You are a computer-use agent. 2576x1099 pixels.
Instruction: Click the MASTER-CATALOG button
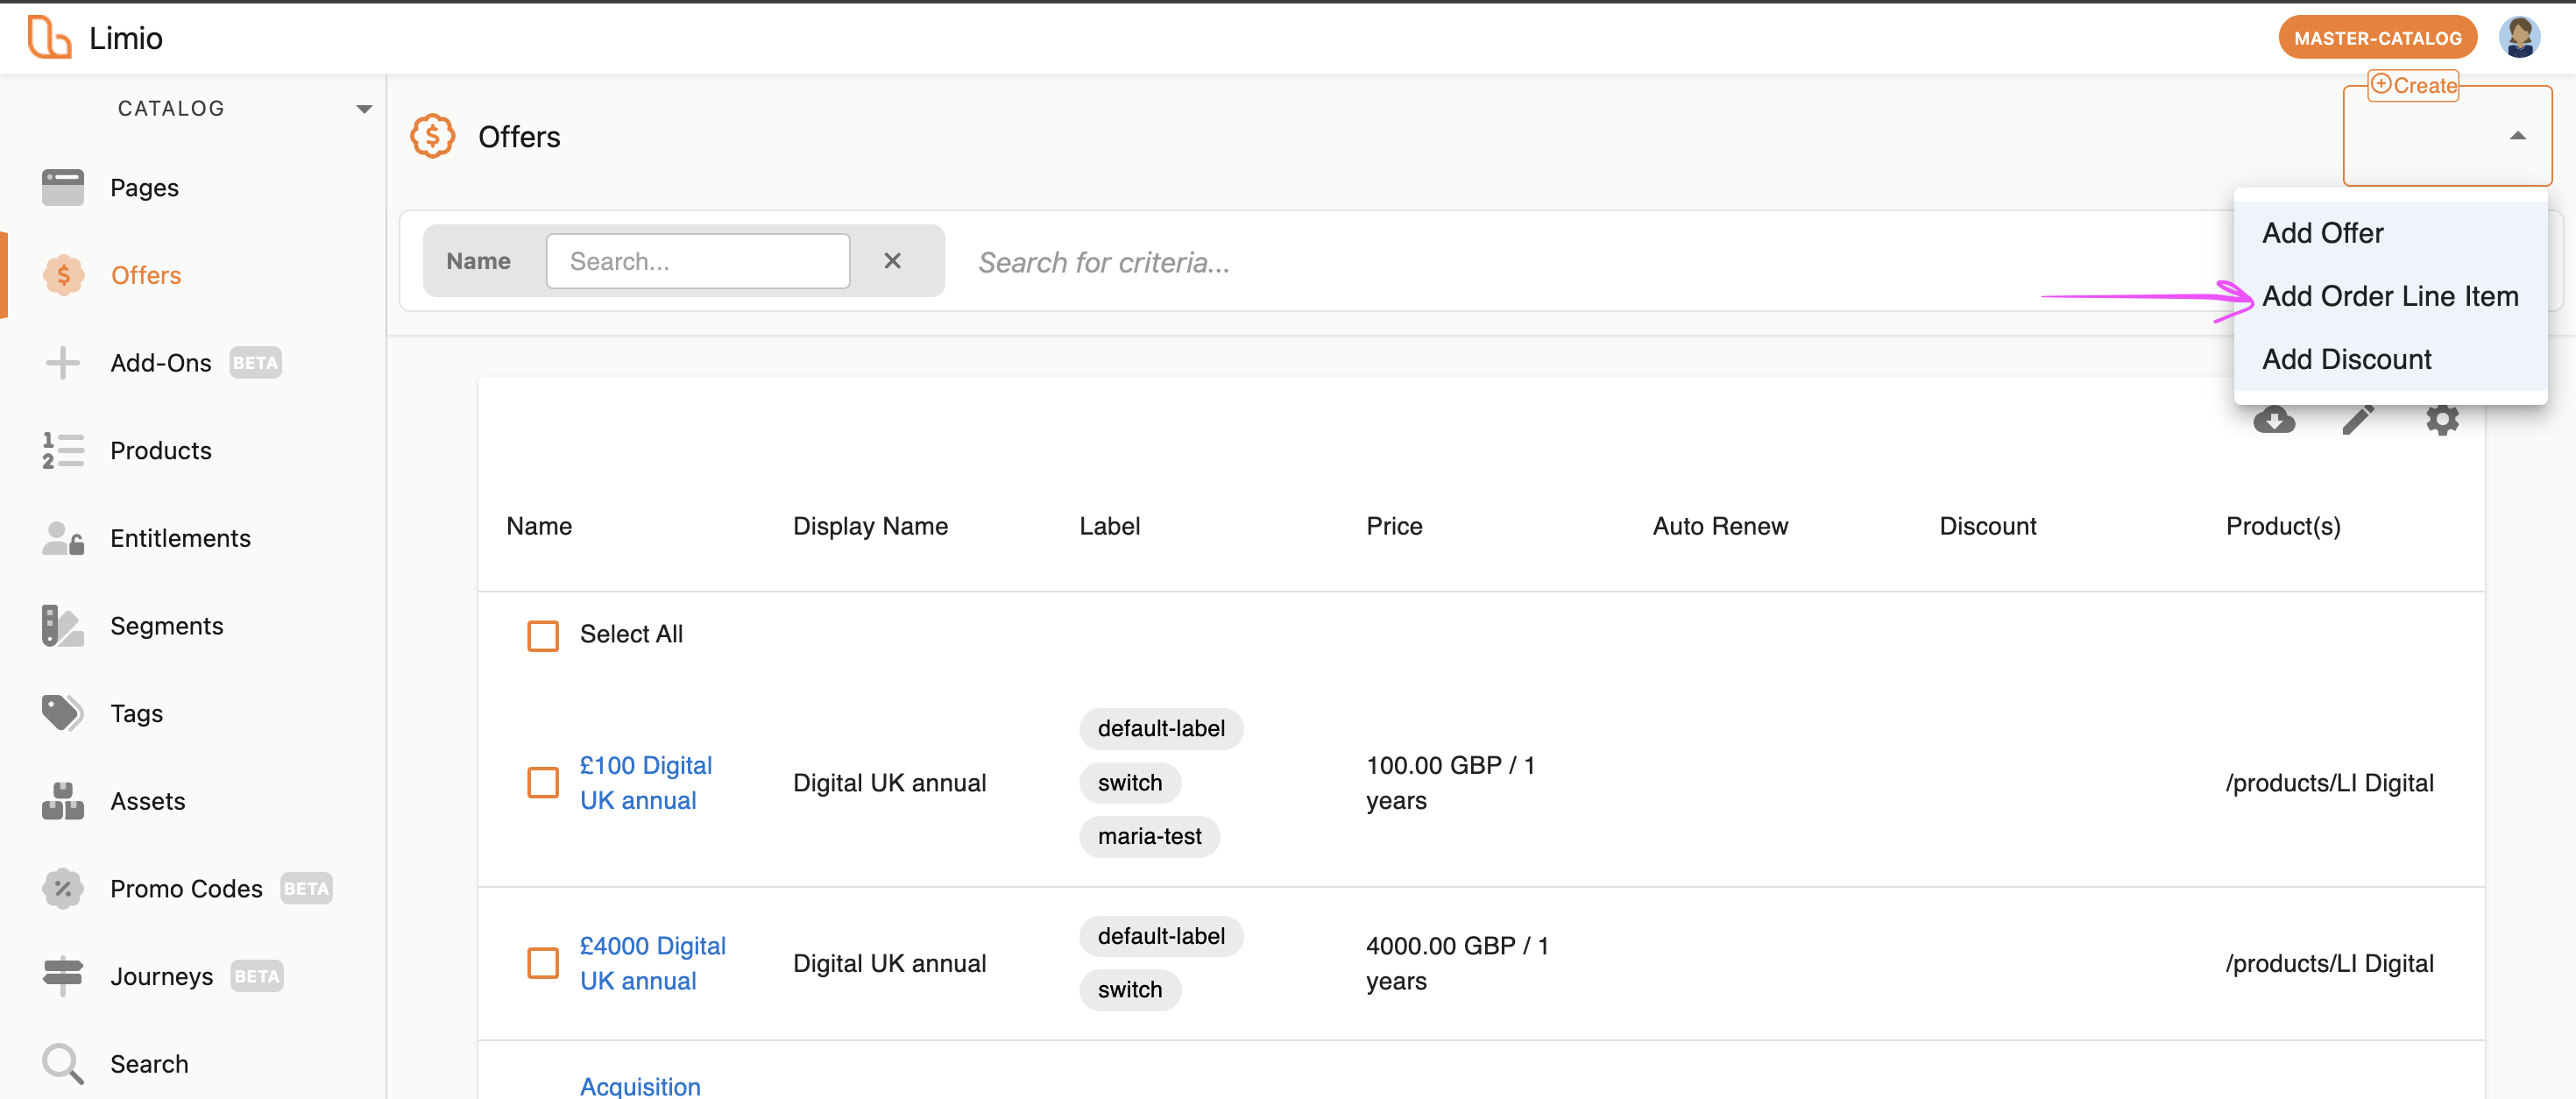tap(2376, 38)
